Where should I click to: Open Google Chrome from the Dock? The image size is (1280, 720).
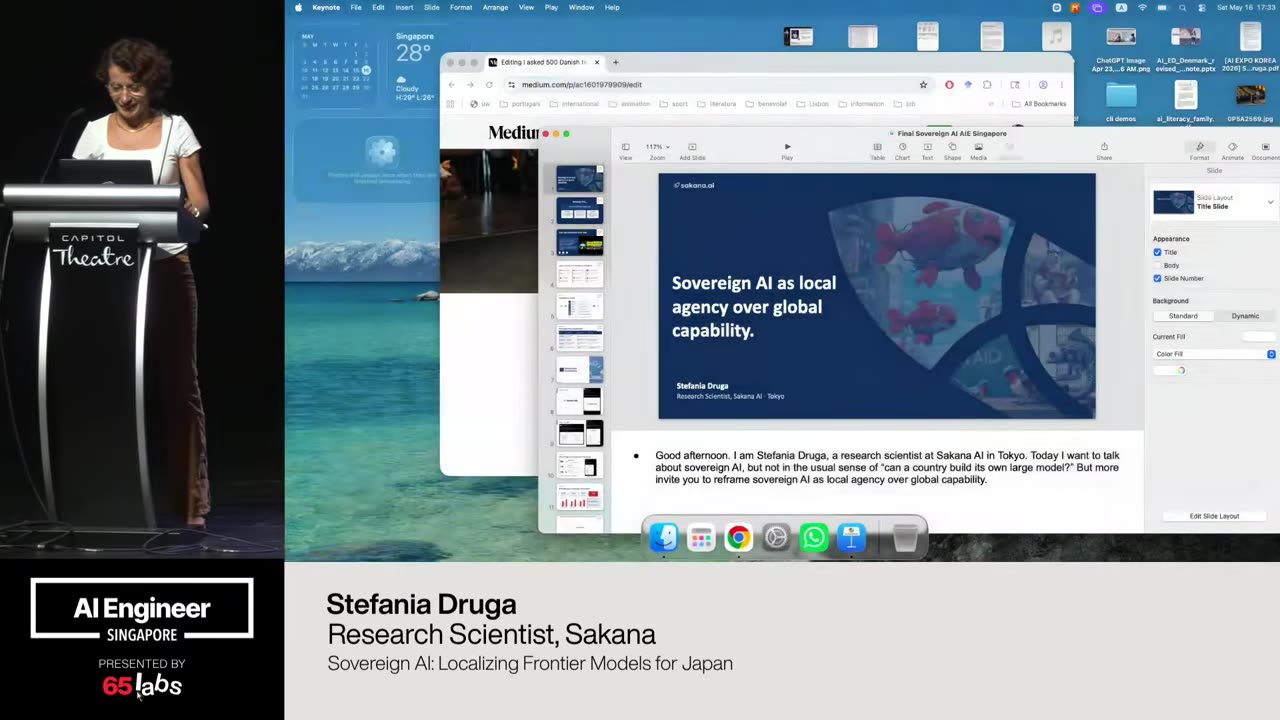tap(738, 538)
